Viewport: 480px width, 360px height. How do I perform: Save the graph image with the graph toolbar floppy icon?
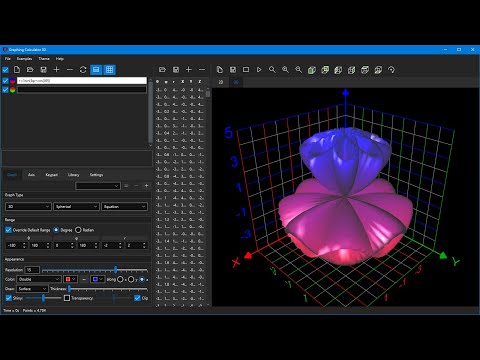233,70
